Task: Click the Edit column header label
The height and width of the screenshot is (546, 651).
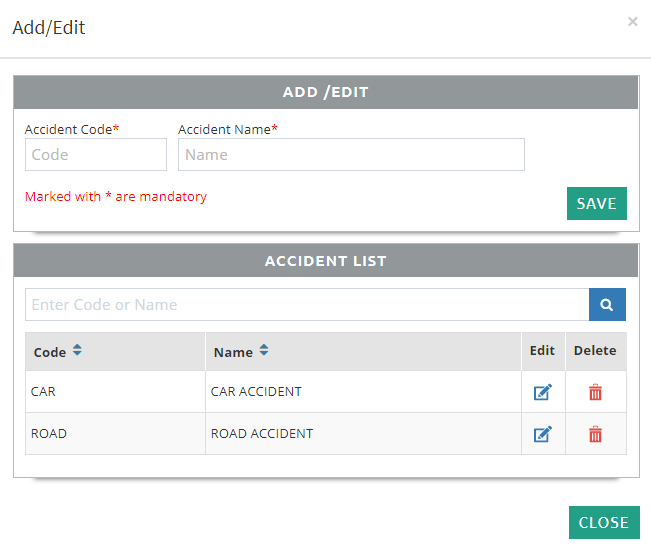Action: [x=542, y=351]
